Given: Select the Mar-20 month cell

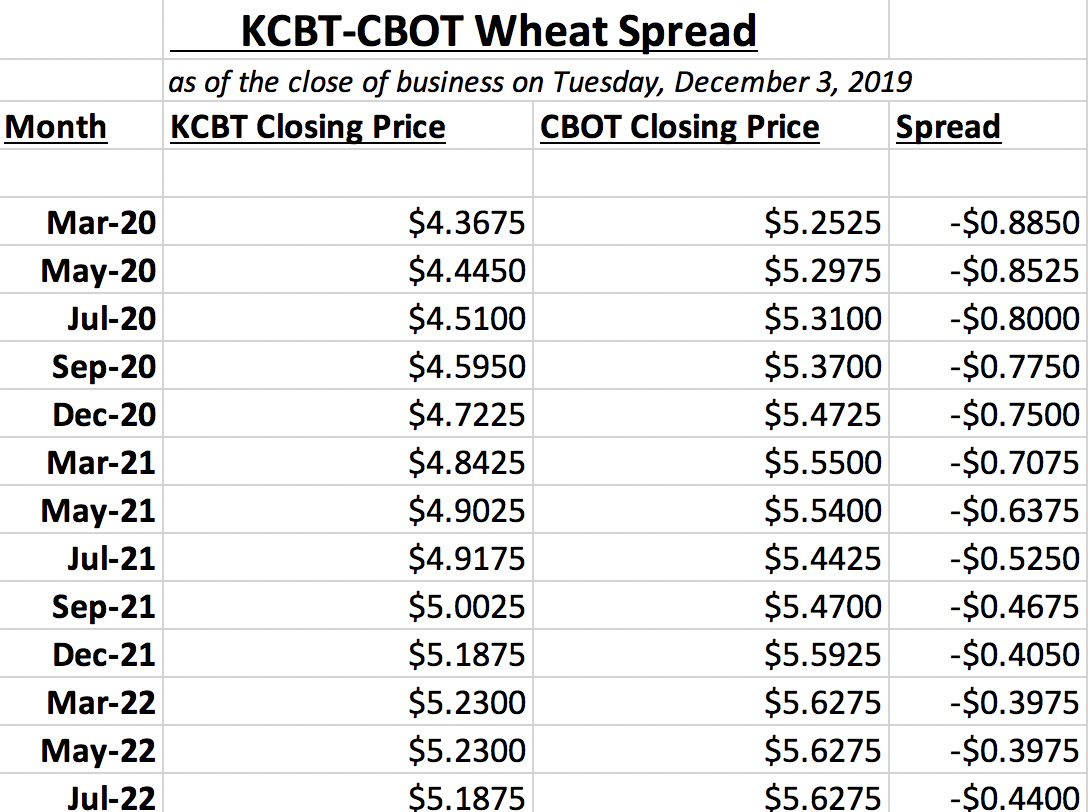Looking at the screenshot, I should 81,222.
